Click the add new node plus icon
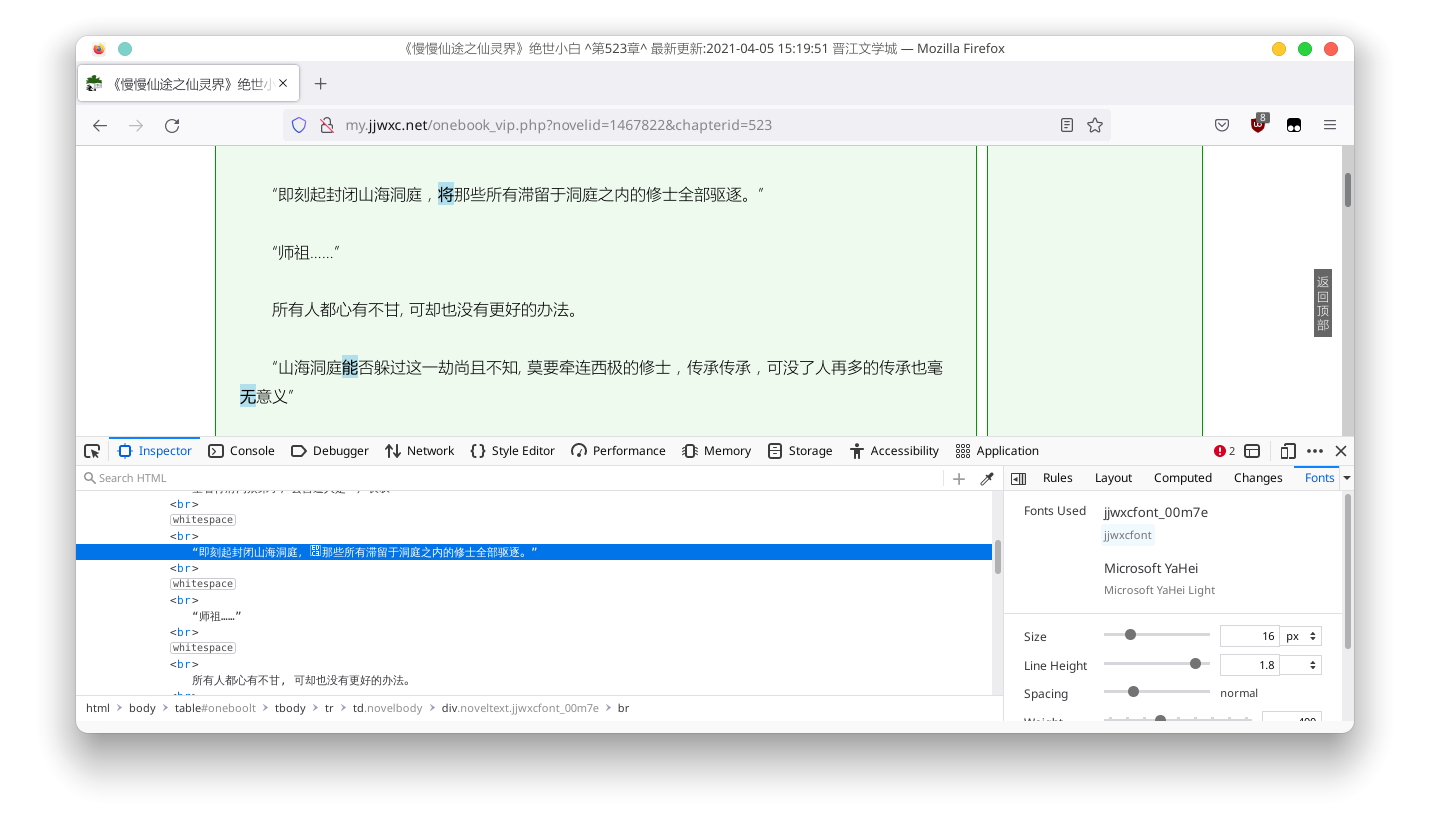This screenshot has width=1430, height=819. click(x=959, y=479)
